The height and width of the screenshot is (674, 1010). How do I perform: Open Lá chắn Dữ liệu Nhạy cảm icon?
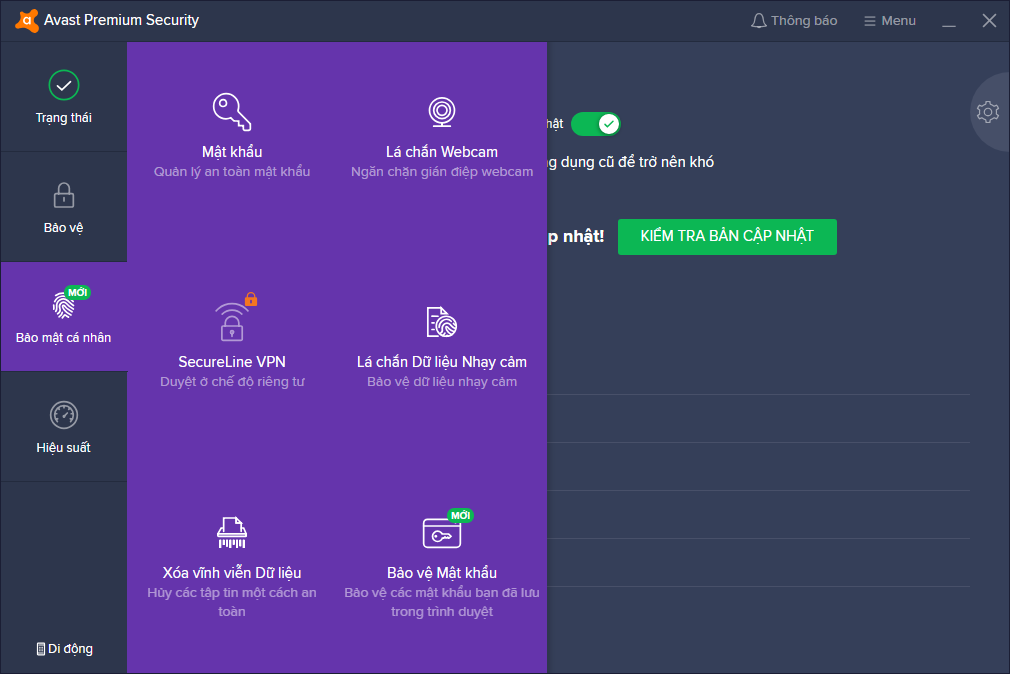point(442,322)
